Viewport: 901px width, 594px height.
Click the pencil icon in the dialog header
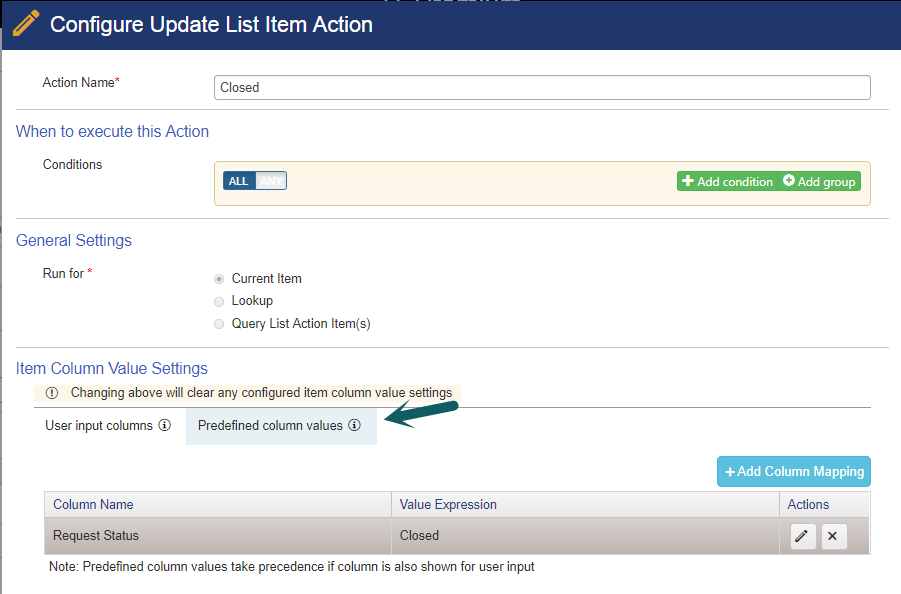(x=26, y=24)
